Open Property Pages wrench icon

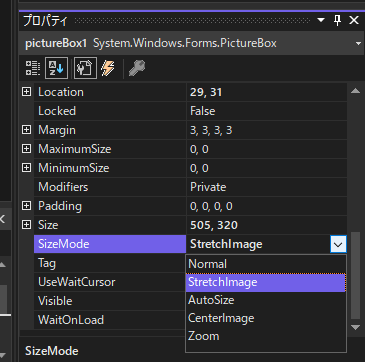point(137,68)
